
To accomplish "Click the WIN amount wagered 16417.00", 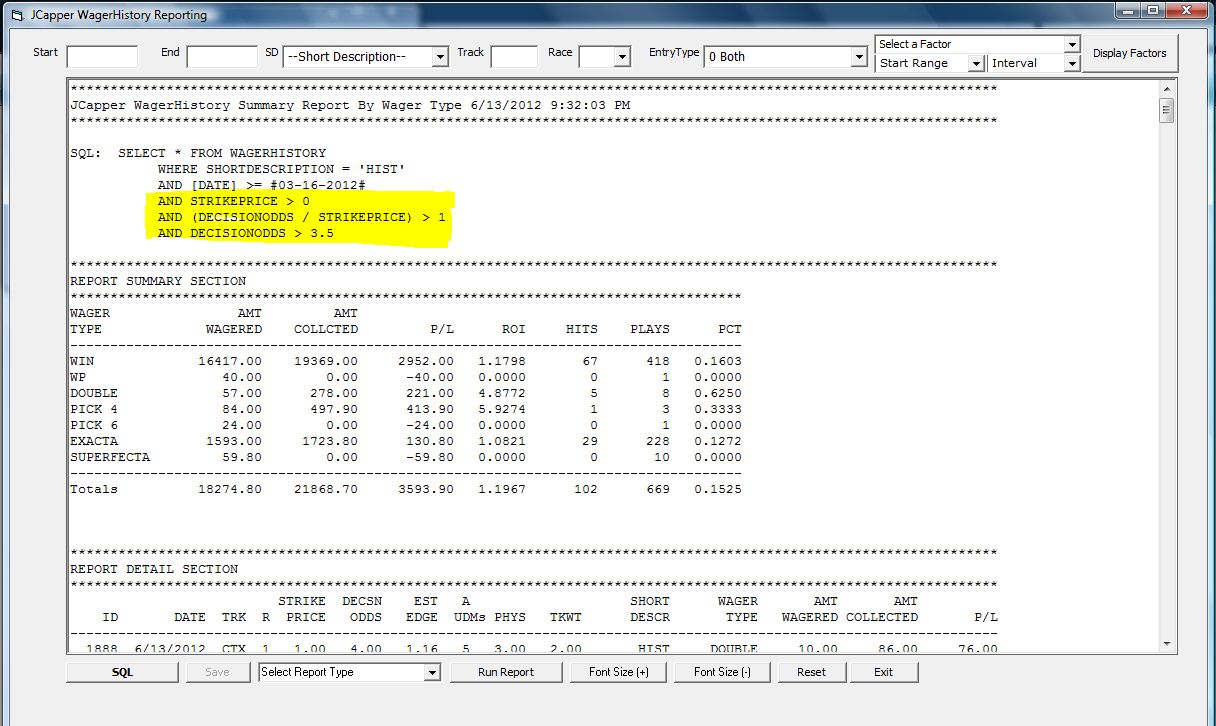I will pos(230,361).
